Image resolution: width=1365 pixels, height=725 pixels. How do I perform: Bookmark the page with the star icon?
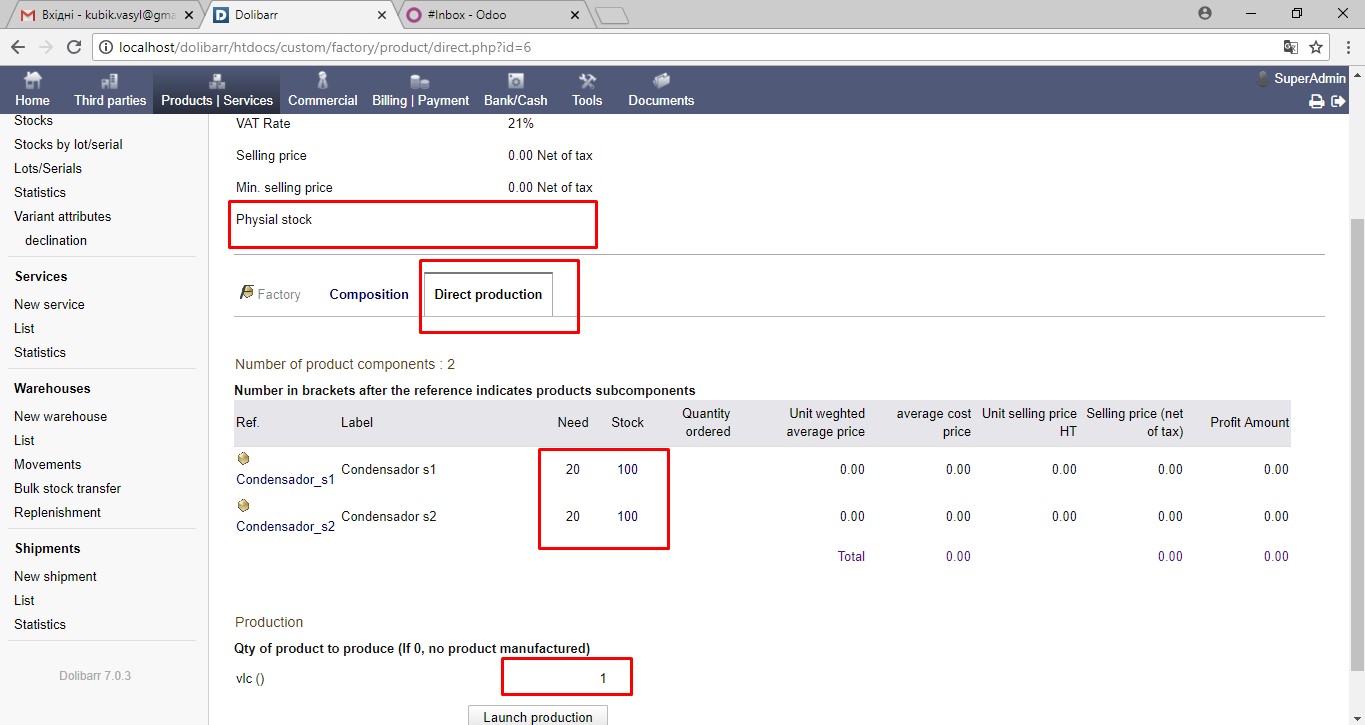pyautogui.click(x=1316, y=46)
